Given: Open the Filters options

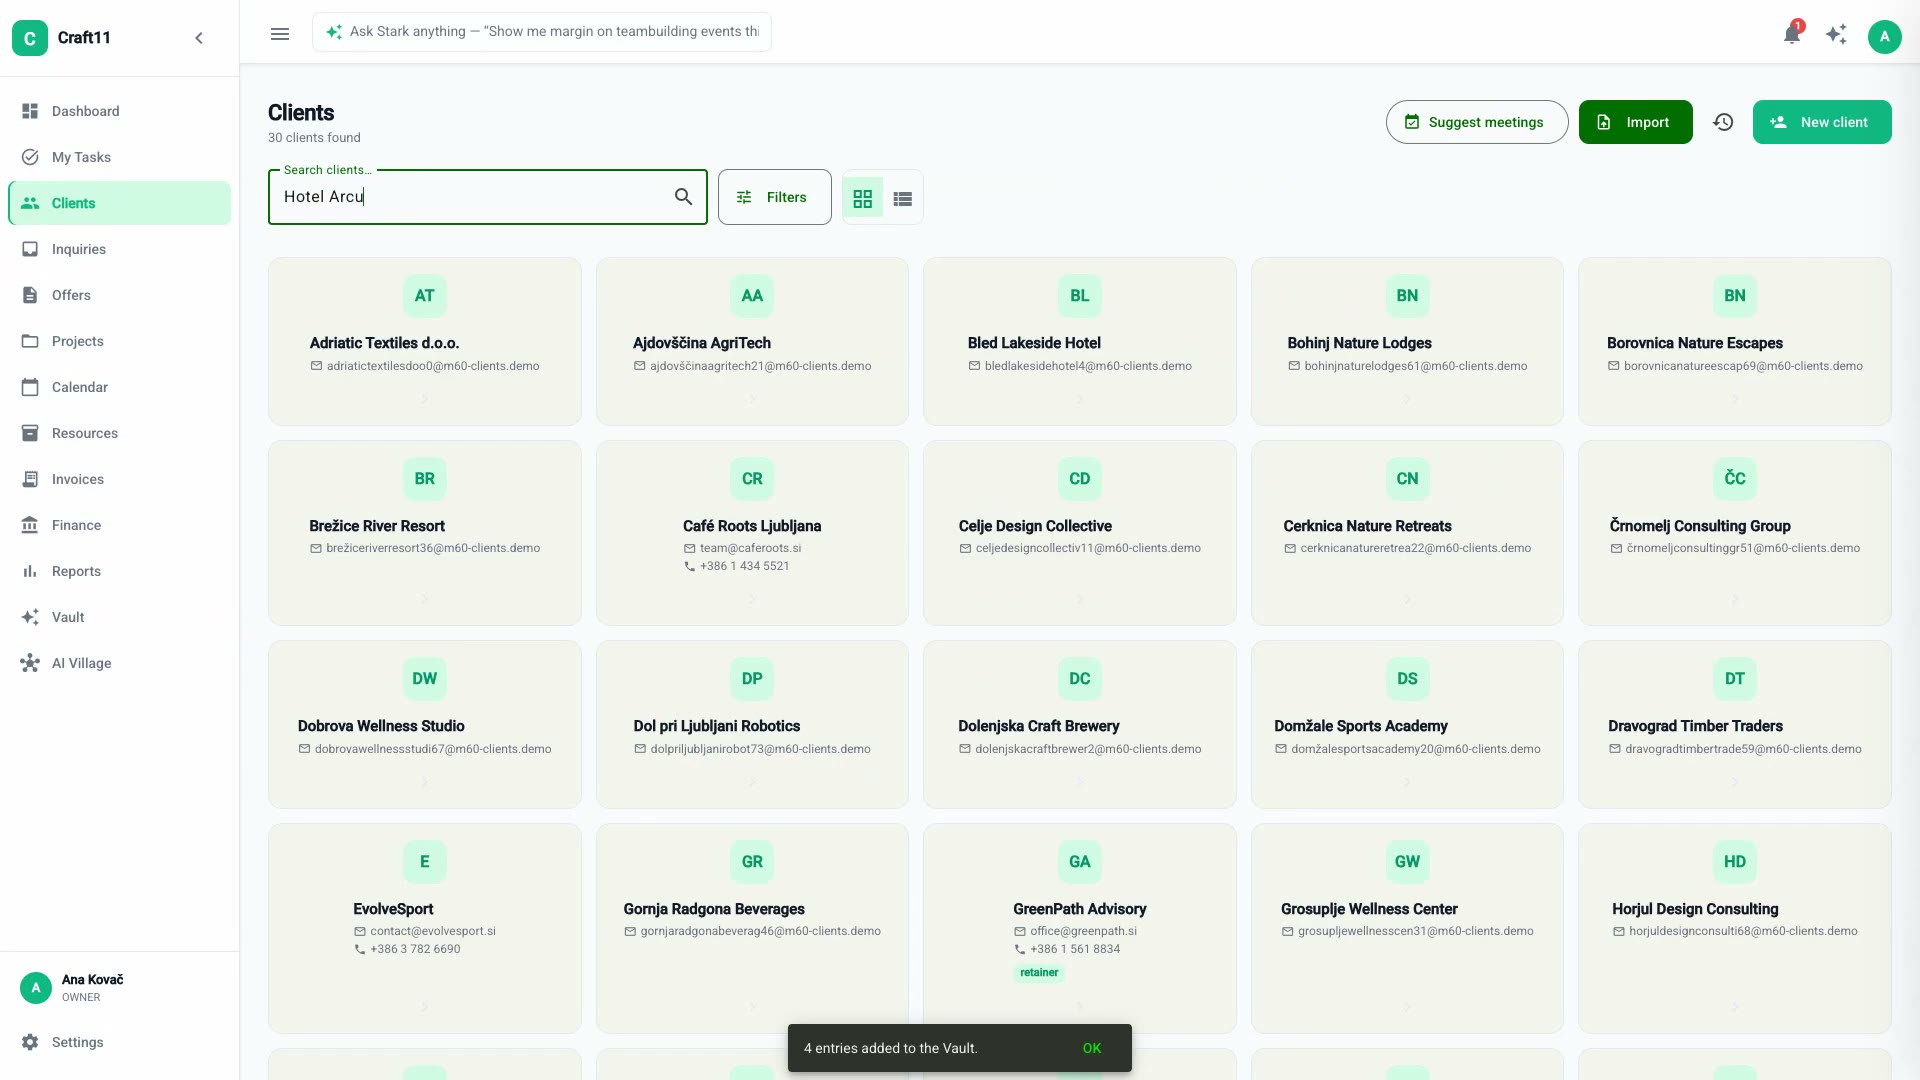Looking at the screenshot, I should 774,197.
